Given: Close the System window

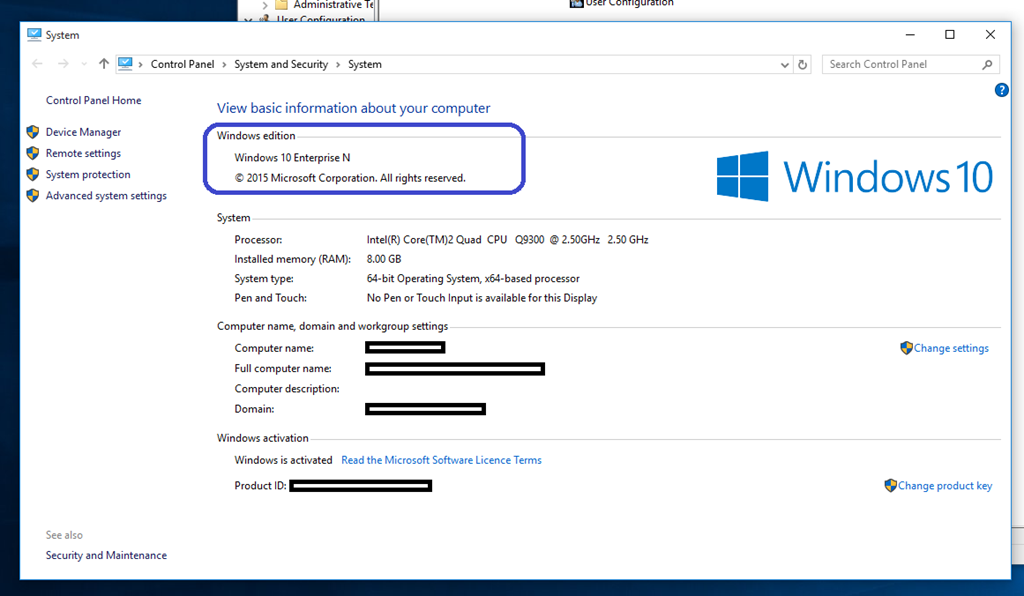Looking at the screenshot, I should tap(990, 35).
